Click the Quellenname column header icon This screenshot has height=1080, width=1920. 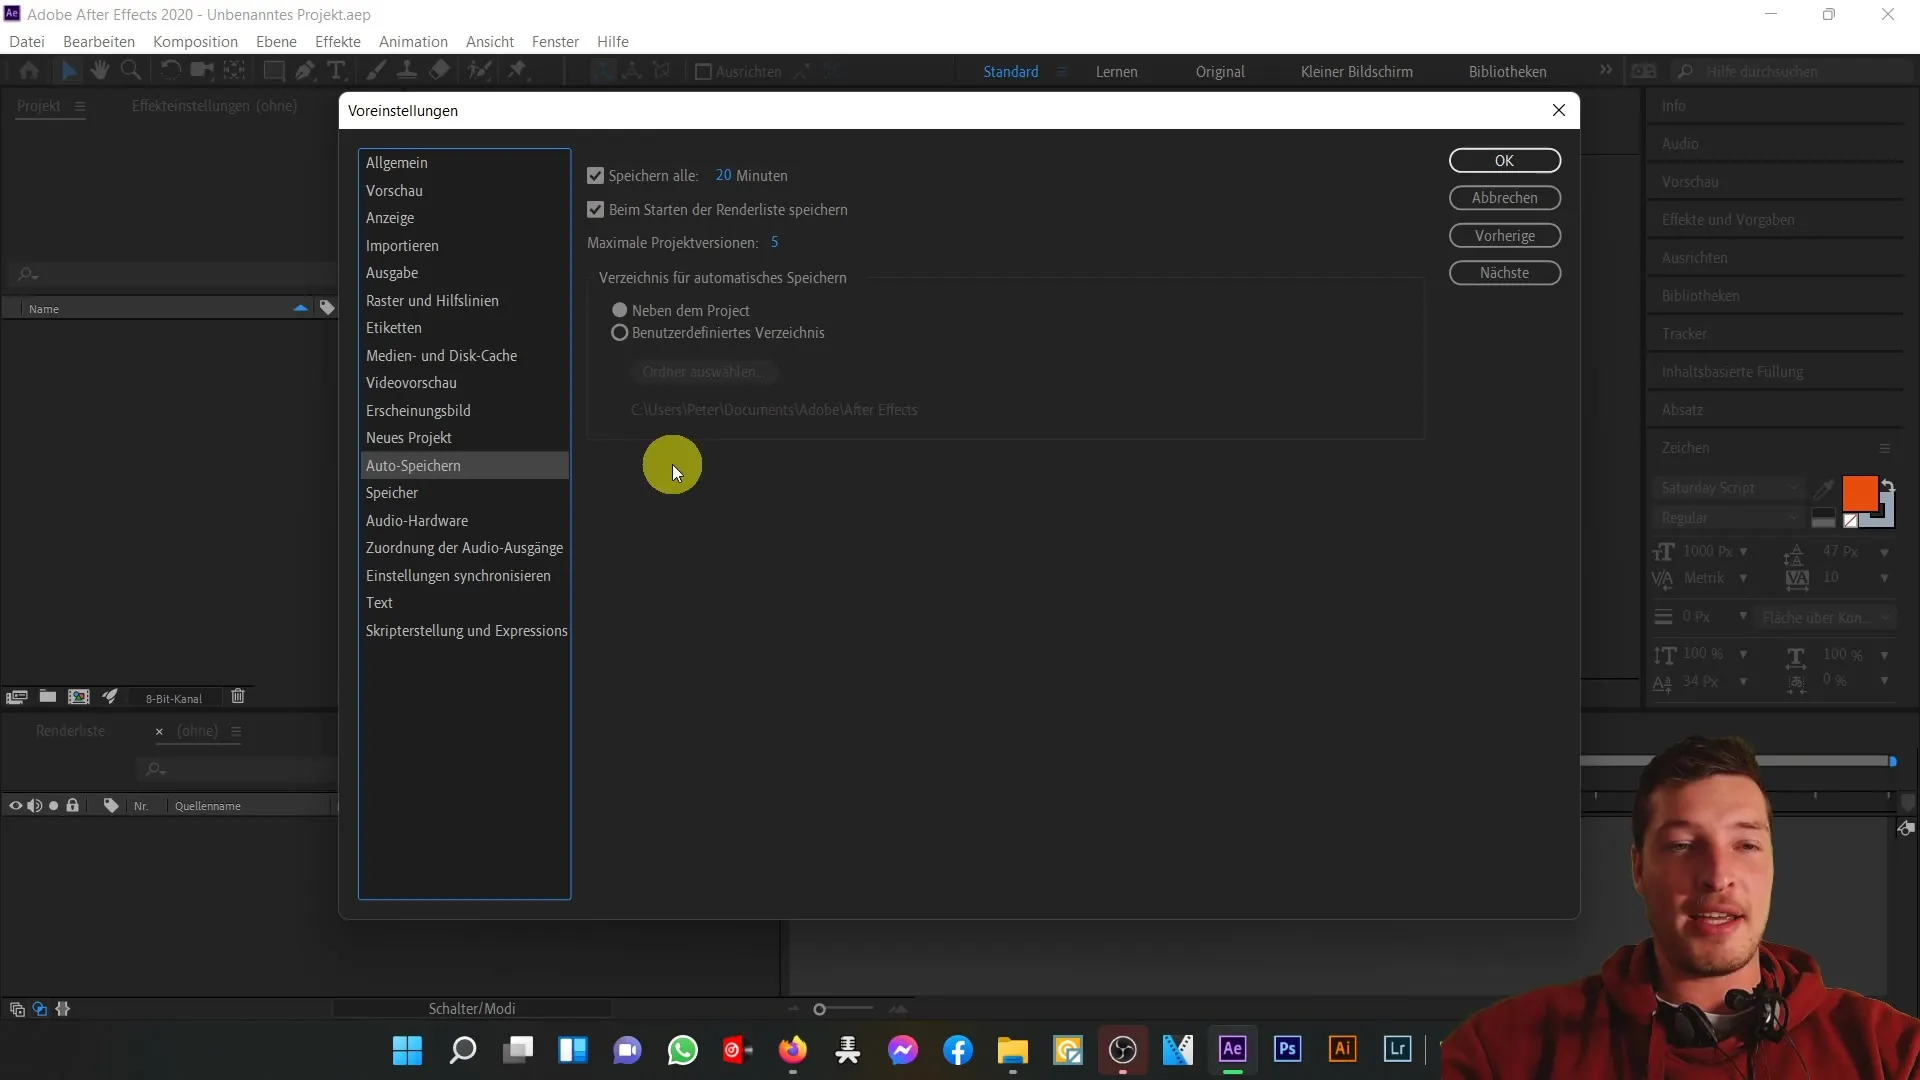point(208,806)
